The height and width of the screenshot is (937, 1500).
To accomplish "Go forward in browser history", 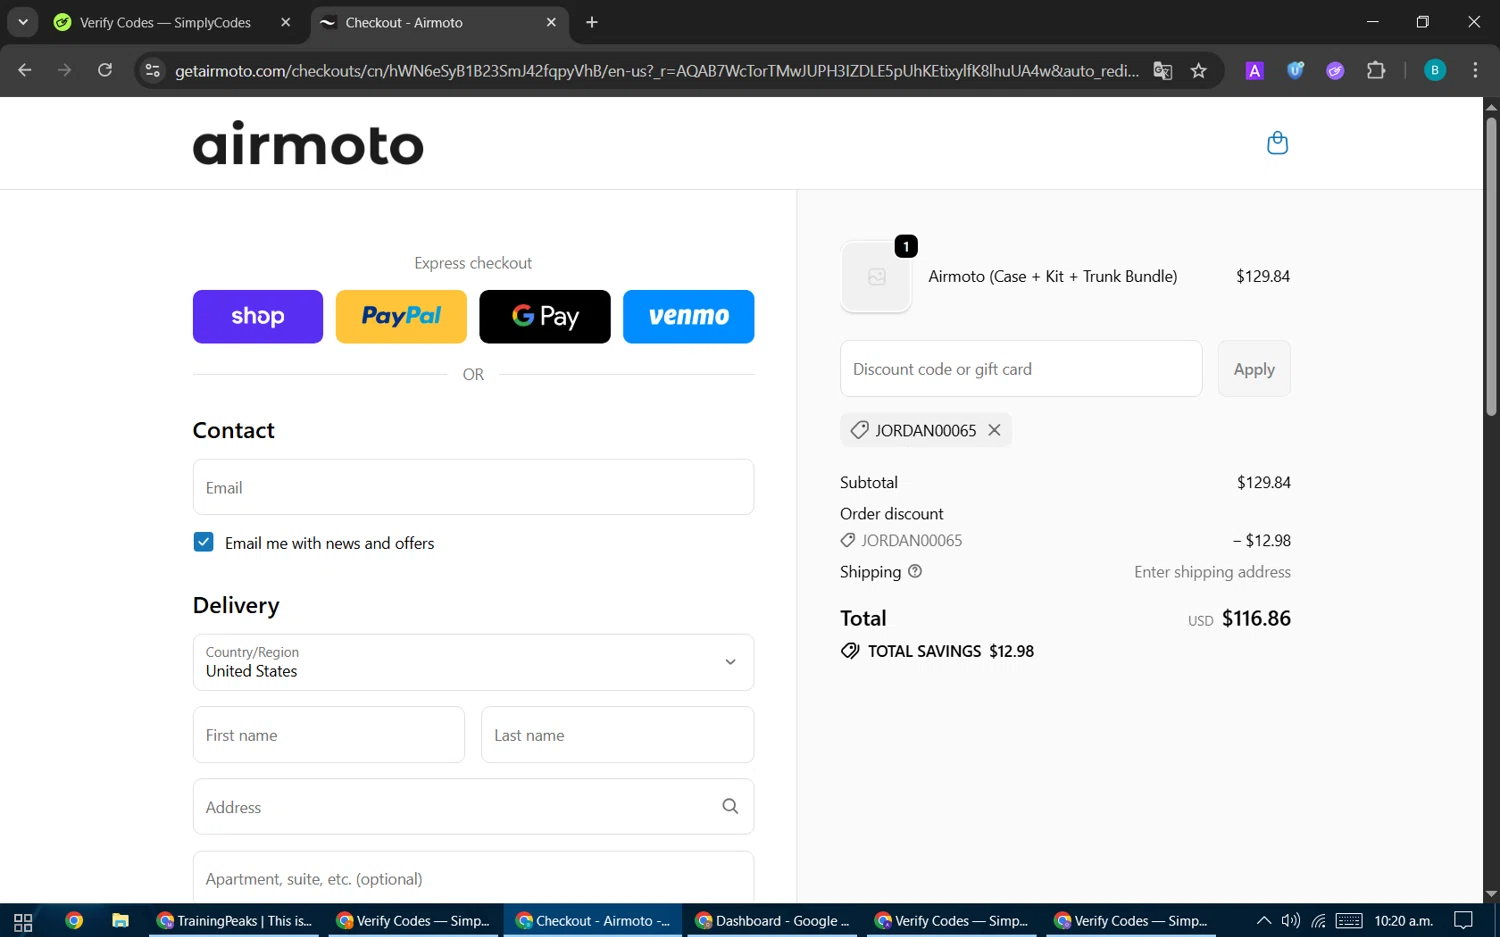I will pyautogui.click(x=65, y=70).
